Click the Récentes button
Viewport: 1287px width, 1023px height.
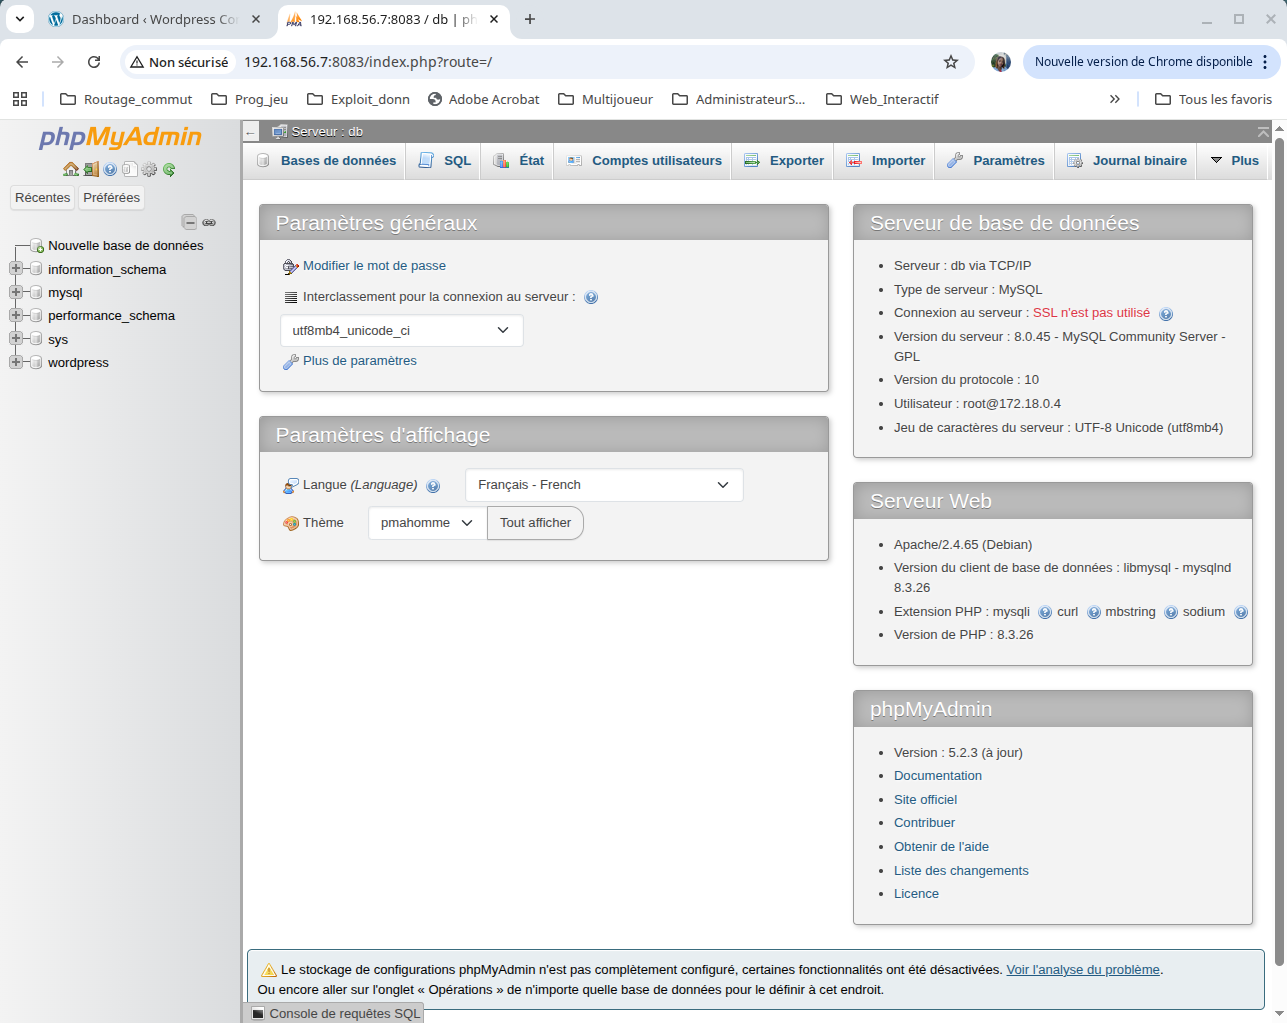42,197
